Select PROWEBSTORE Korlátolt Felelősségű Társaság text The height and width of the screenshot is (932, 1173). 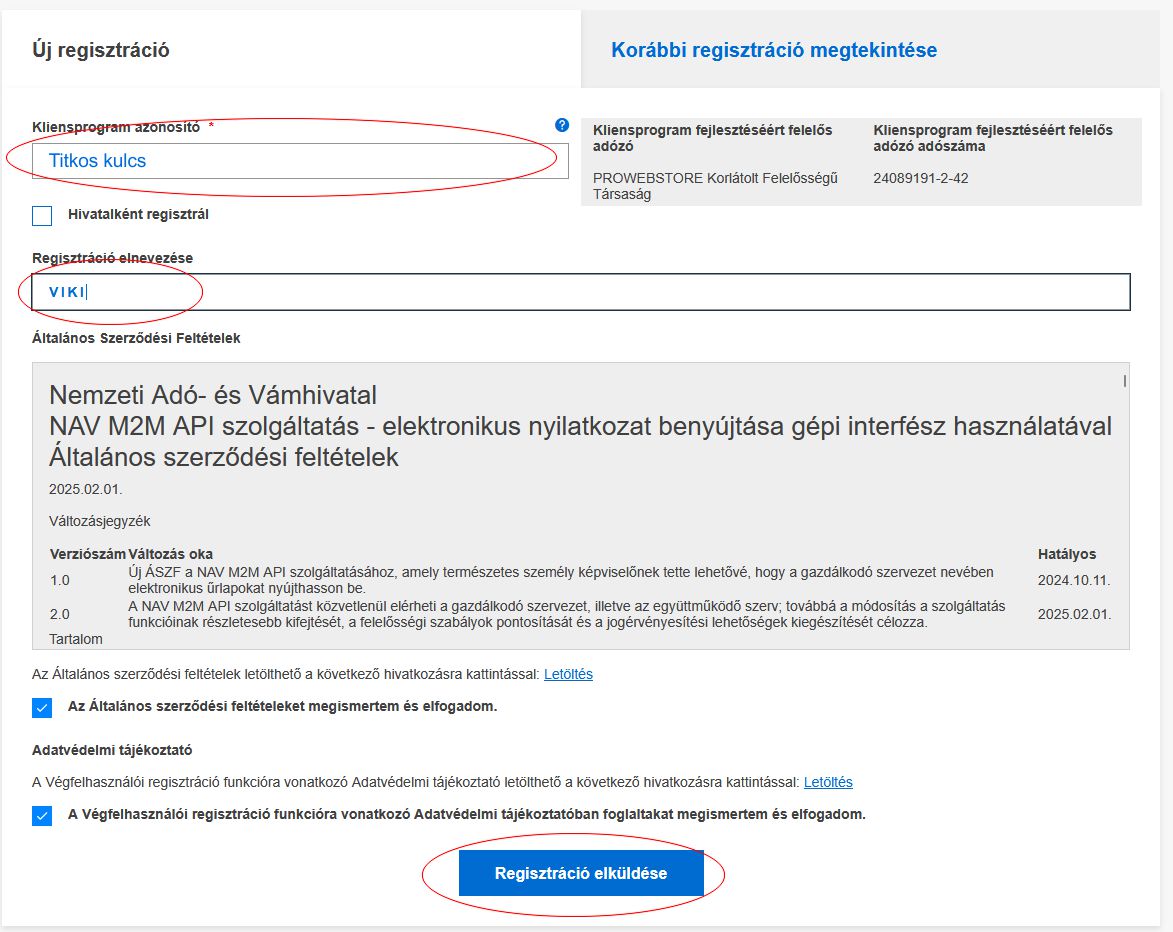pos(715,186)
